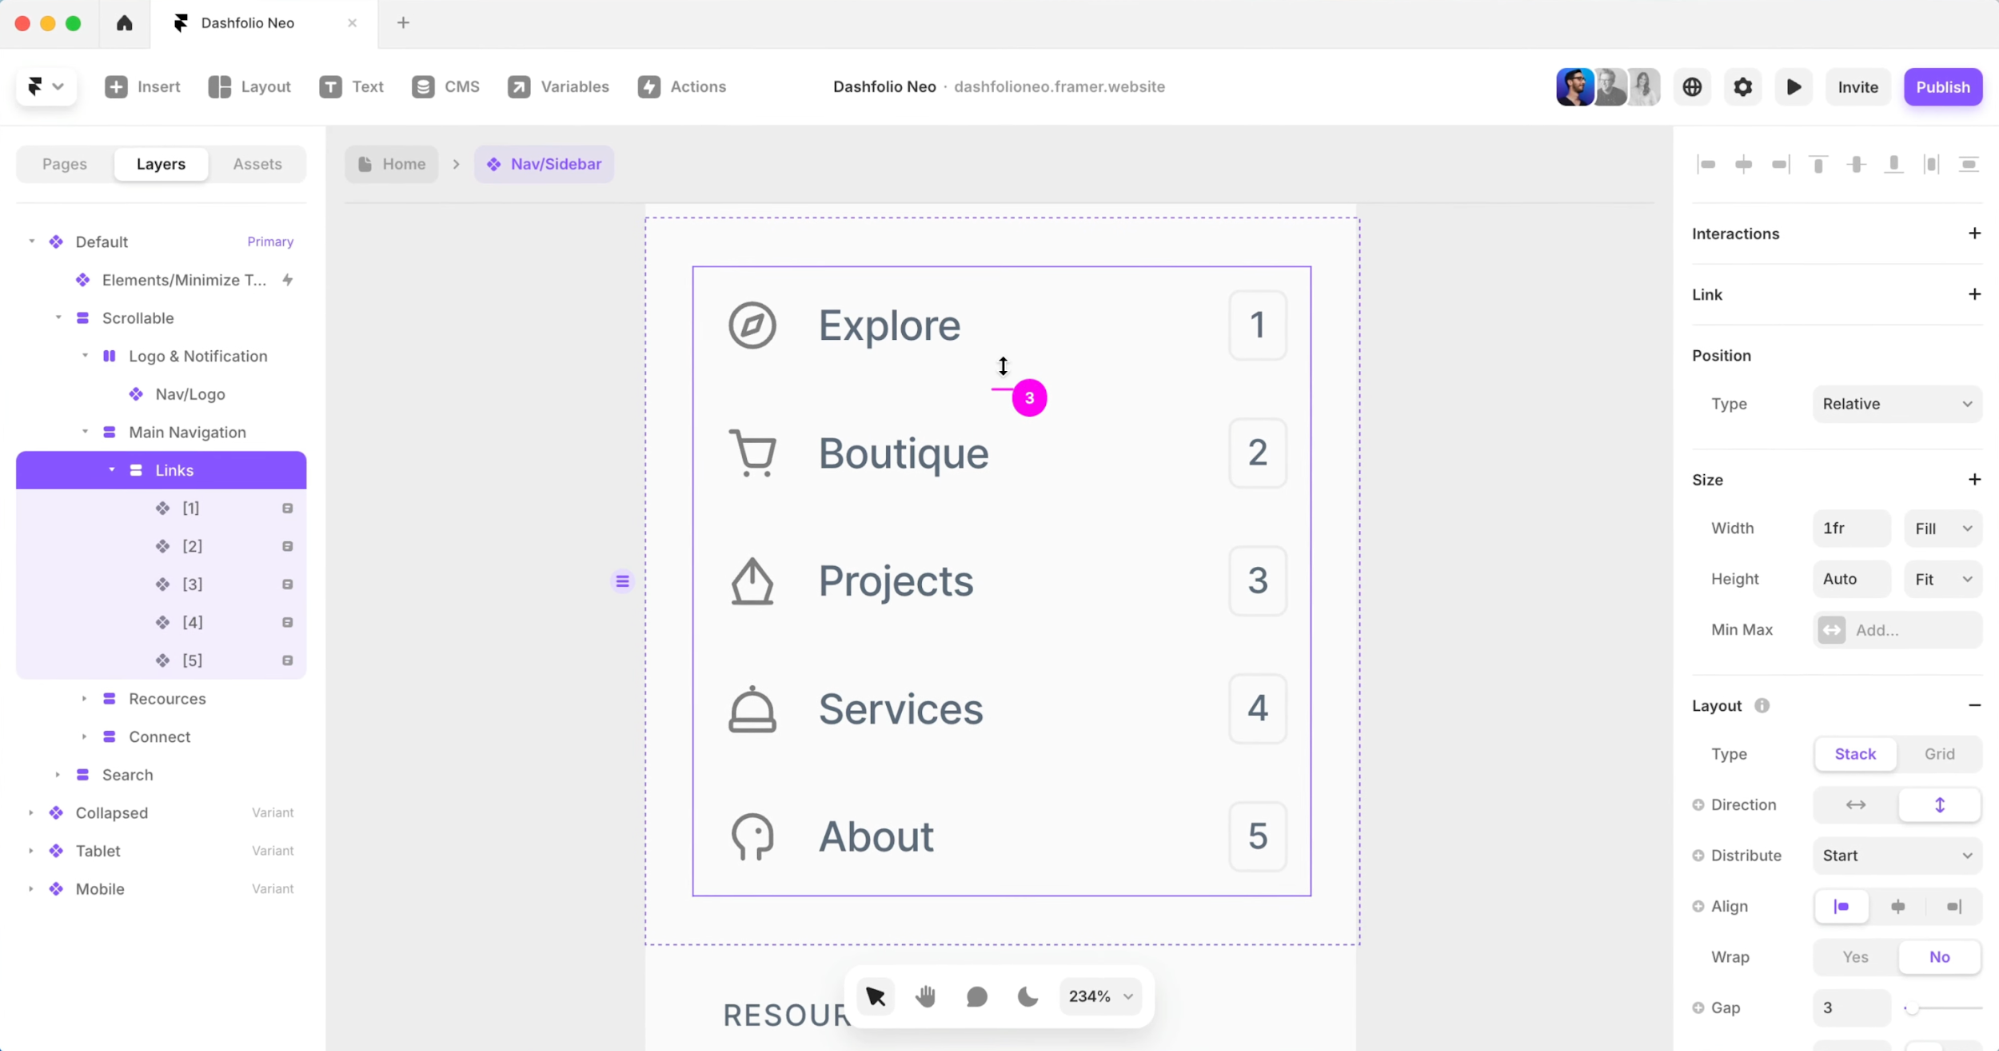The height and width of the screenshot is (1051, 1999).
Task: Click the lightning icon on Elements/Minimize layer
Action: point(288,280)
